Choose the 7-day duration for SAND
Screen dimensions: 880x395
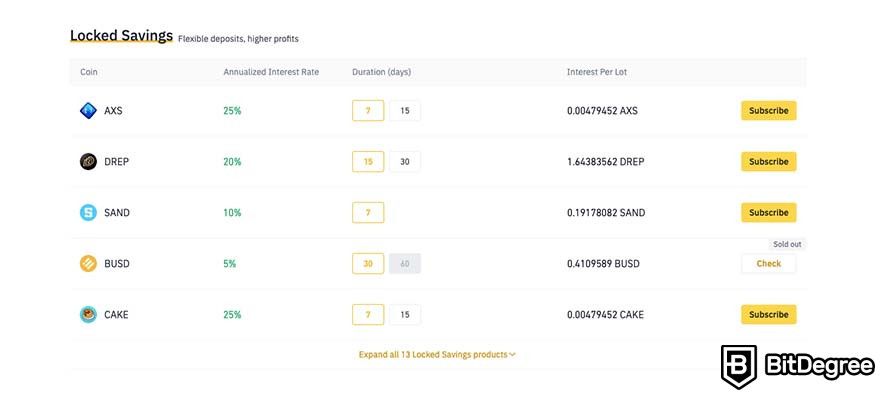(368, 213)
